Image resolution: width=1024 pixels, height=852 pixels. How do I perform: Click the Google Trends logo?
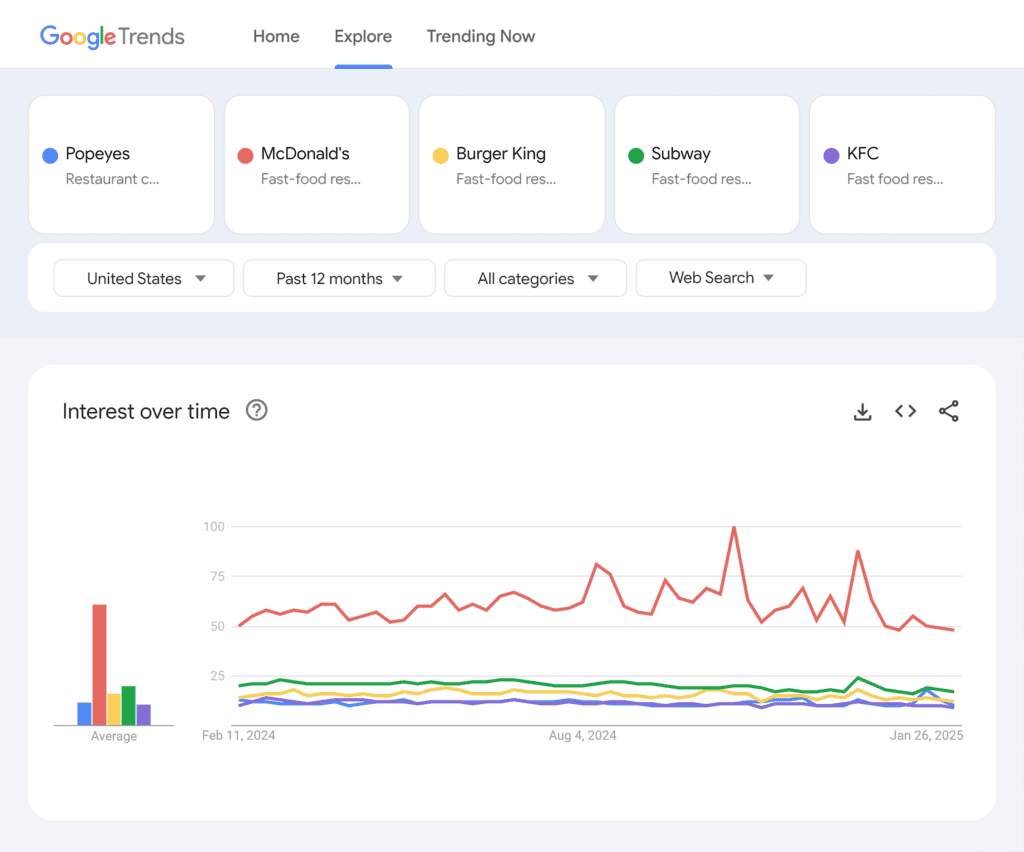[112, 37]
